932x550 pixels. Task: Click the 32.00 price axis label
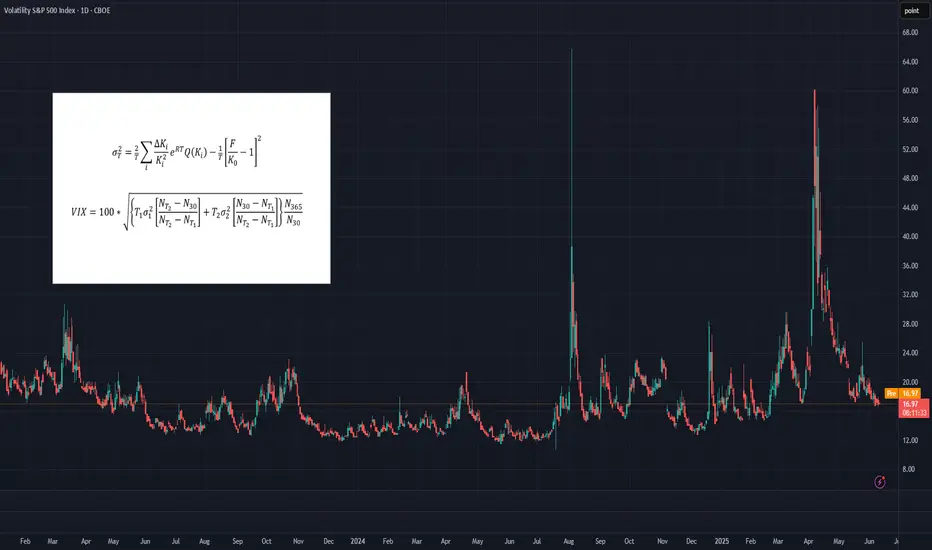[910, 295]
